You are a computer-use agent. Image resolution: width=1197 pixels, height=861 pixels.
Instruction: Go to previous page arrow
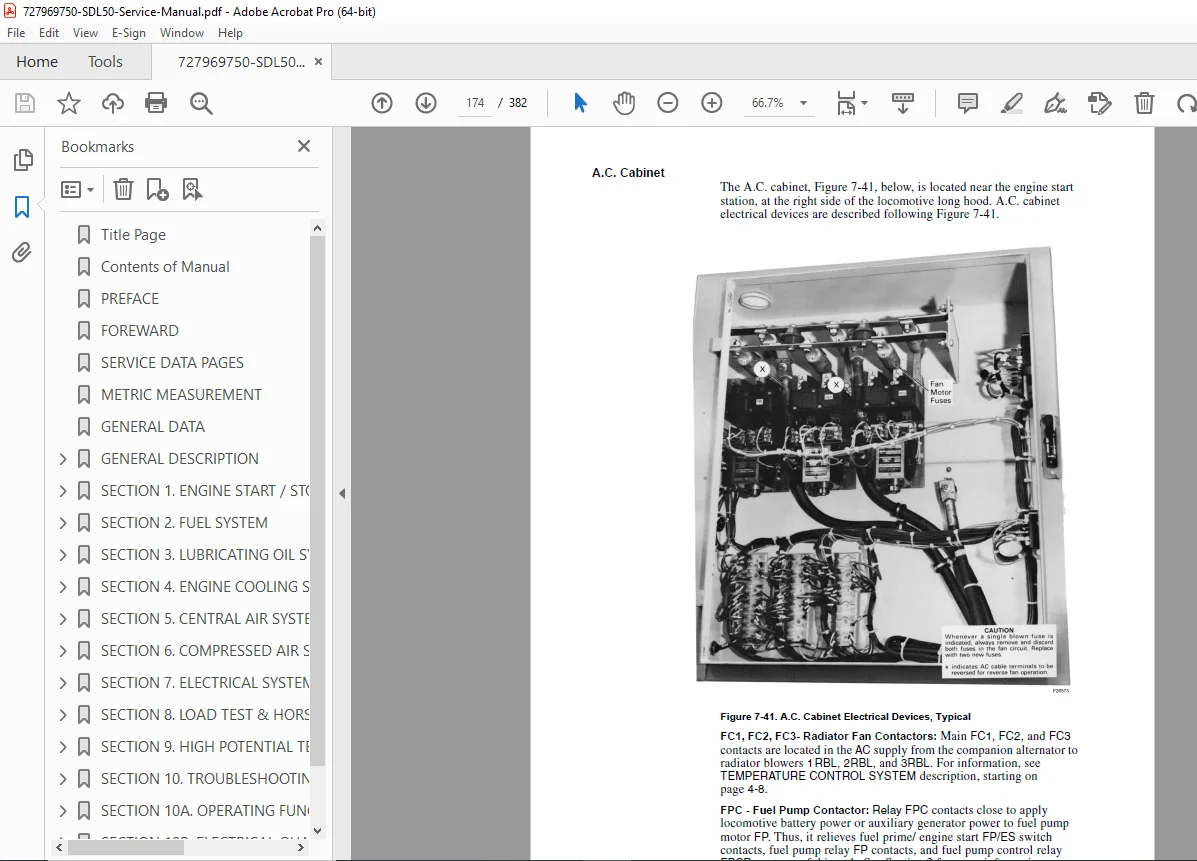pos(382,103)
